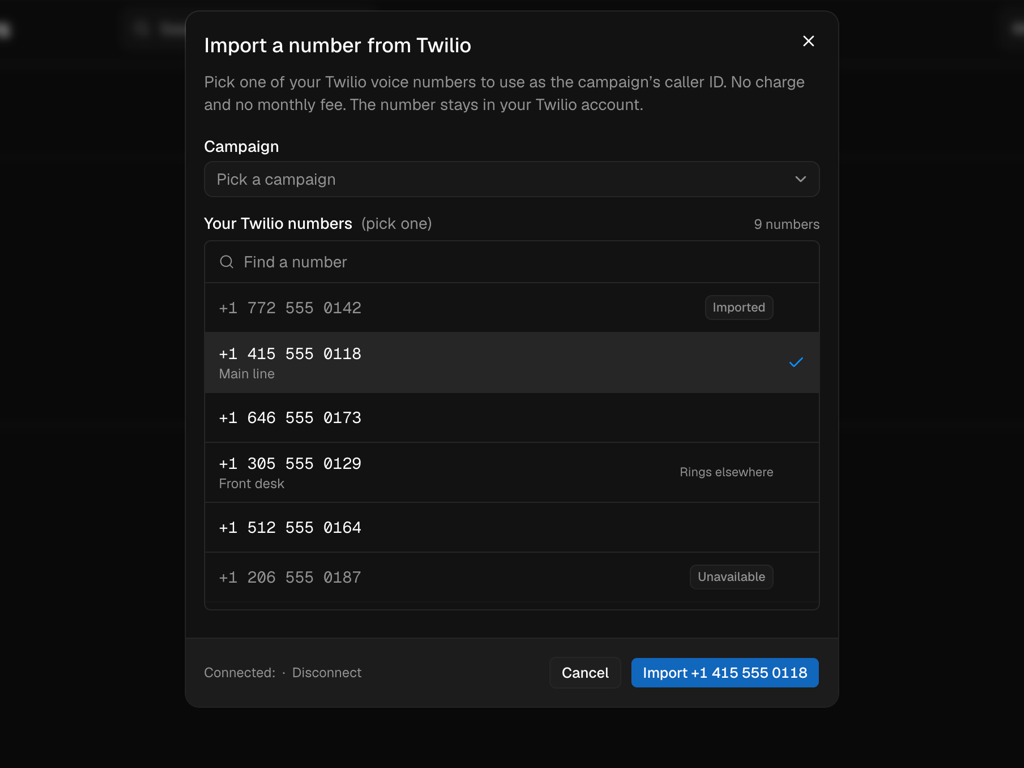Viewport: 1024px width, 768px height.
Task: Click the Your Twilio numbers heading
Action: click(x=278, y=223)
